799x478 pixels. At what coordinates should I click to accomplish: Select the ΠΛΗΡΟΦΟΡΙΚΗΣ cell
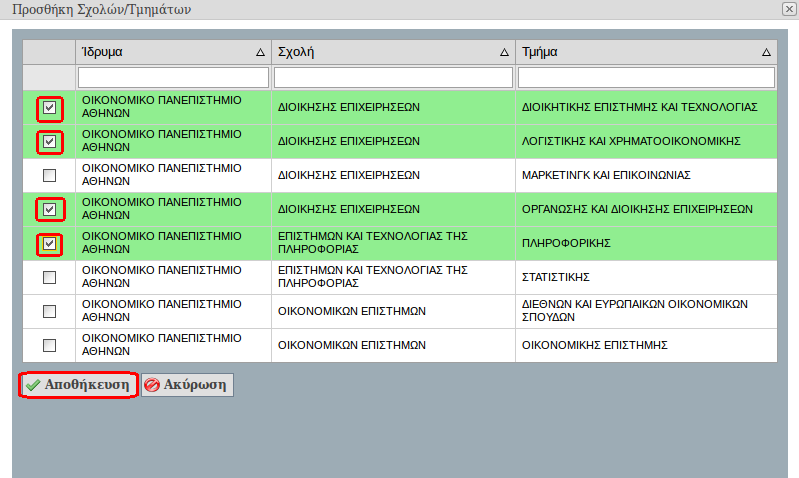646,244
